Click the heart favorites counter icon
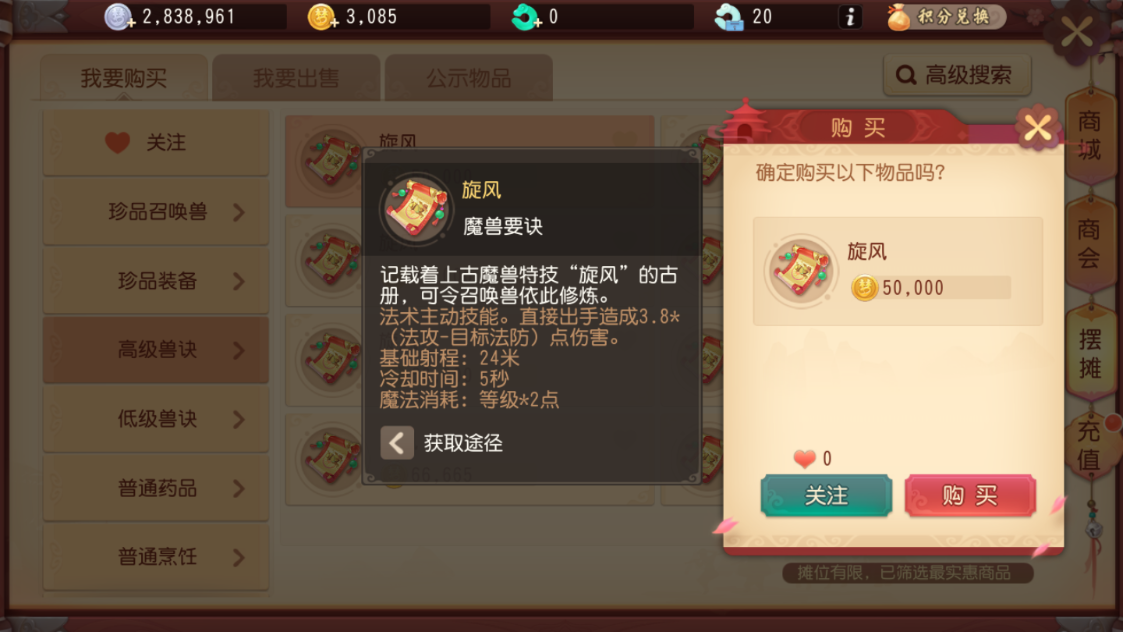1123x632 pixels. pyautogui.click(x=805, y=458)
